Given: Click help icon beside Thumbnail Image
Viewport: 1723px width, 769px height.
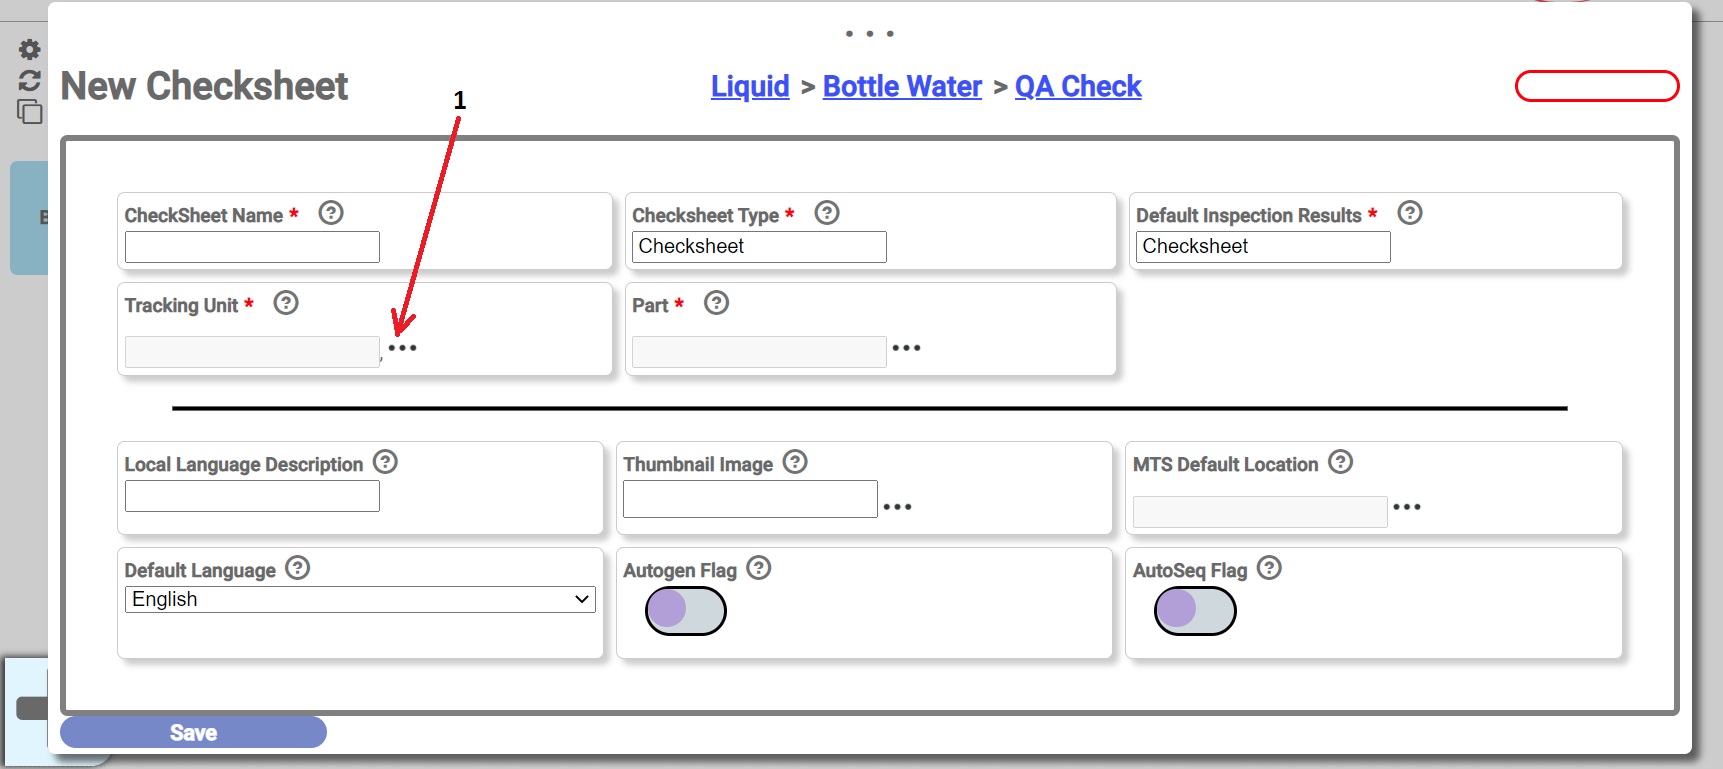Looking at the screenshot, I should coord(795,462).
